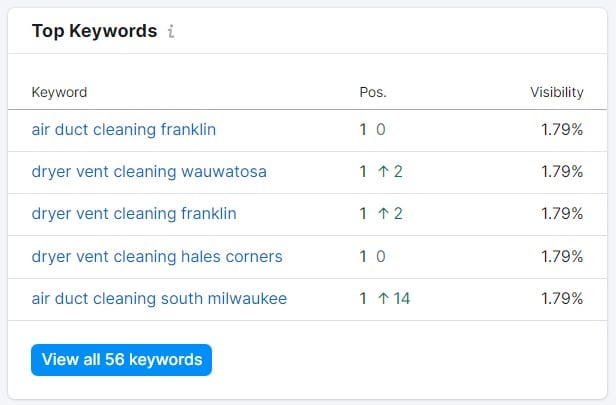Viewport: 616px width, 405px height.
Task: Click position change 14 in south milwaukee row
Action: [402, 299]
